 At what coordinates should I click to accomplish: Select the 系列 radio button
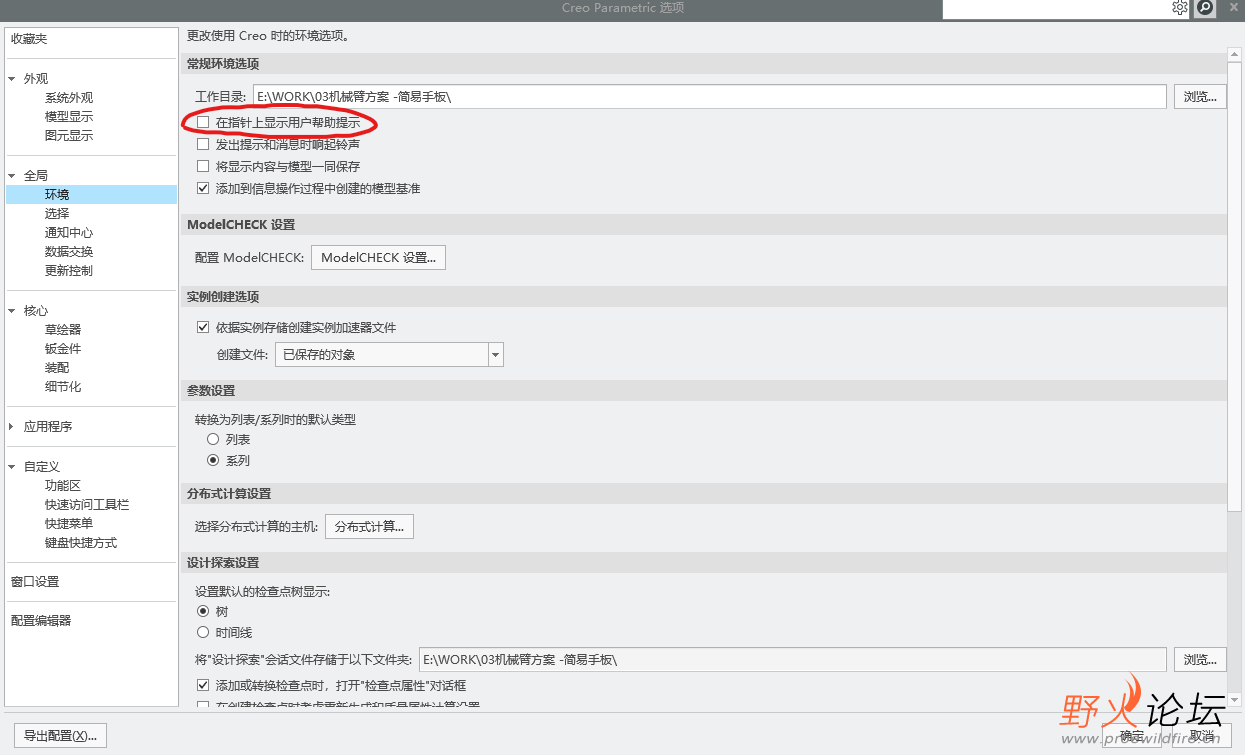[x=212, y=460]
